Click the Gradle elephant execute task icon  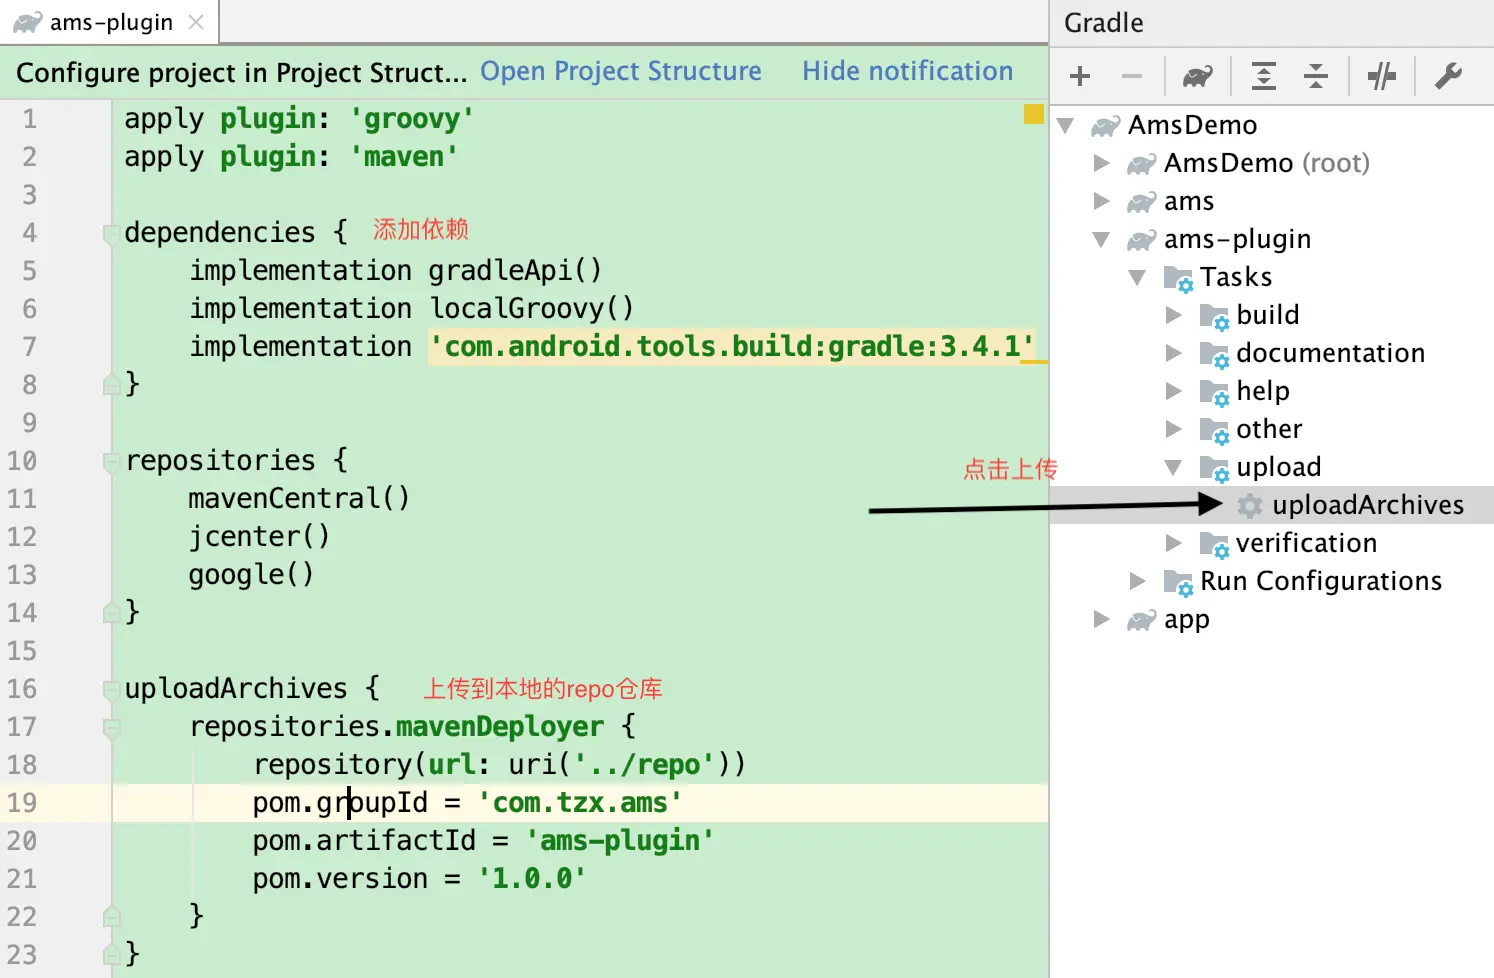click(1198, 76)
